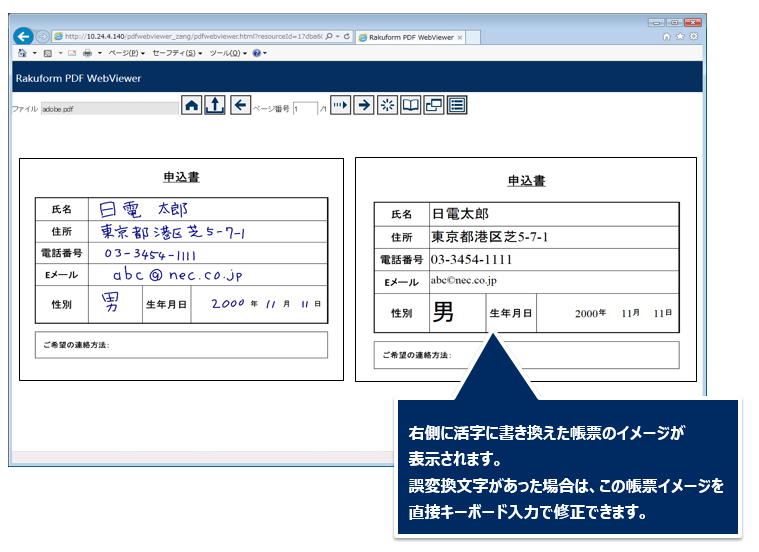Click the upload file icon
759x552 pixels.
point(214,105)
